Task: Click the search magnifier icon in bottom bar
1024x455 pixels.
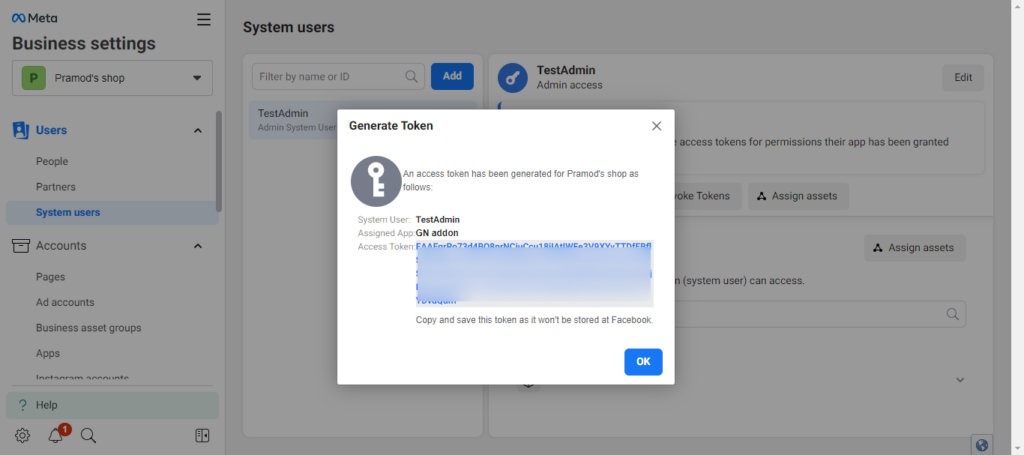Action: tap(88, 435)
